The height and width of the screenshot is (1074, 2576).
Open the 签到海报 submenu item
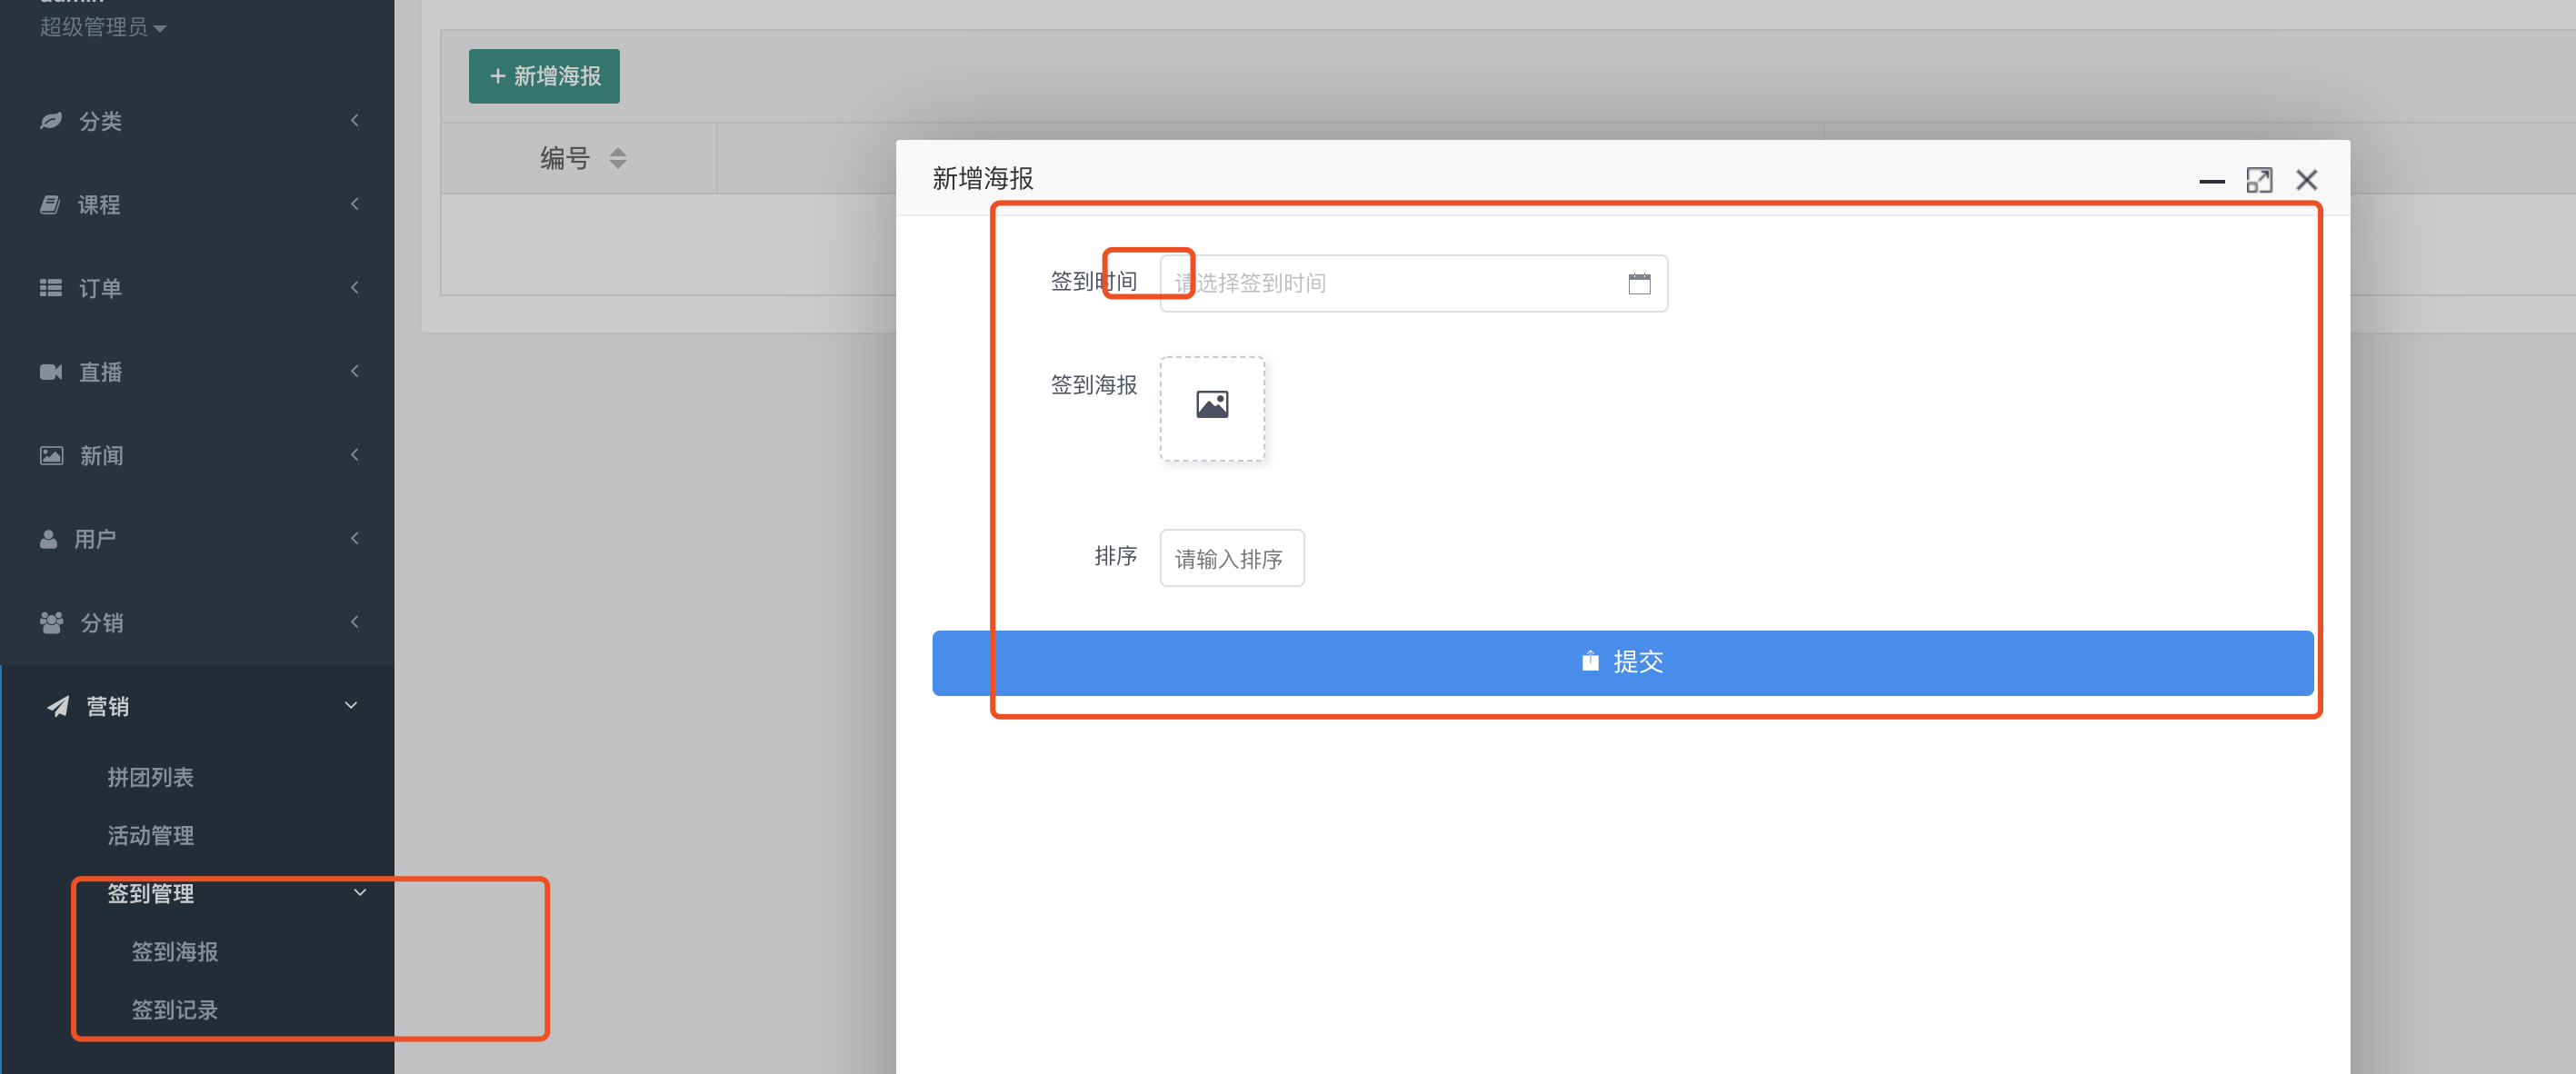pyautogui.click(x=174, y=951)
